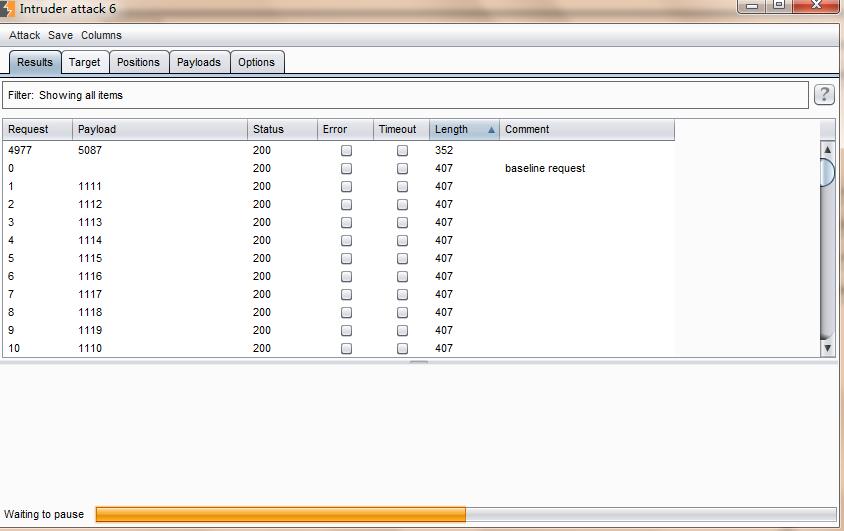
Task: Select payload cell 1117
Action: (x=90, y=294)
